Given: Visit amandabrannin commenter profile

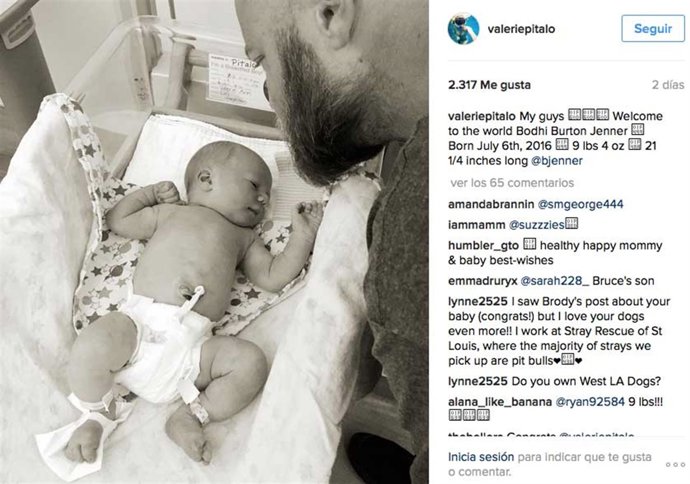Looking at the screenshot, I should click(x=491, y=204).
